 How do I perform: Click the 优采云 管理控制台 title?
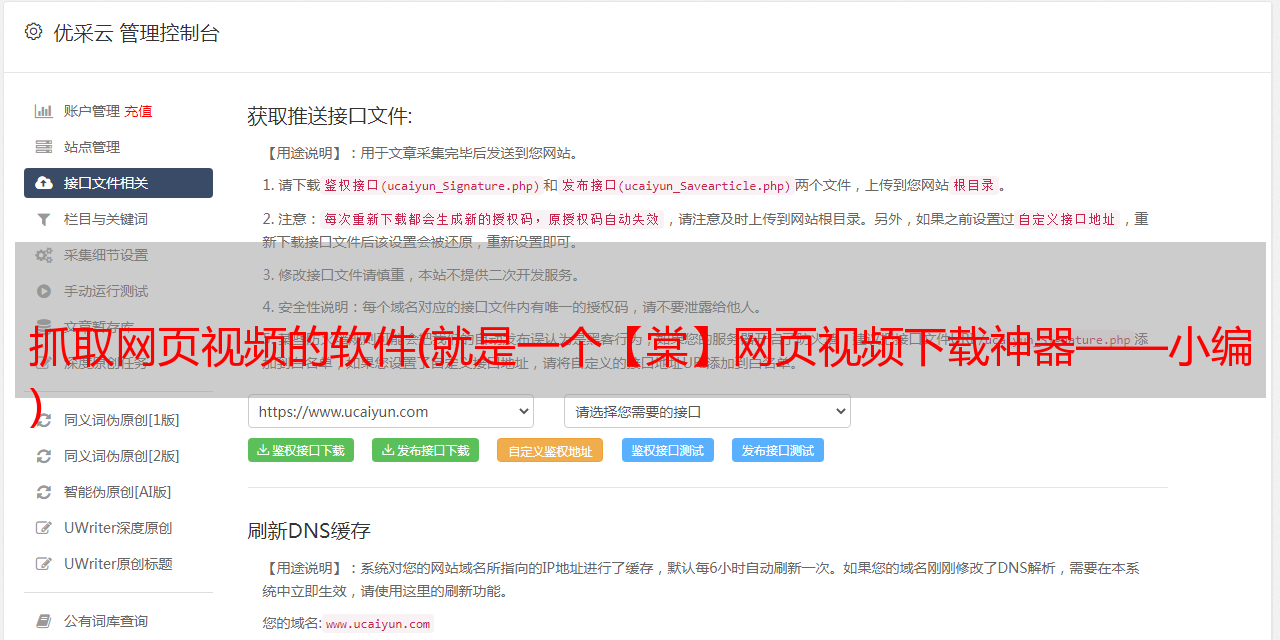tap(136, 33)
